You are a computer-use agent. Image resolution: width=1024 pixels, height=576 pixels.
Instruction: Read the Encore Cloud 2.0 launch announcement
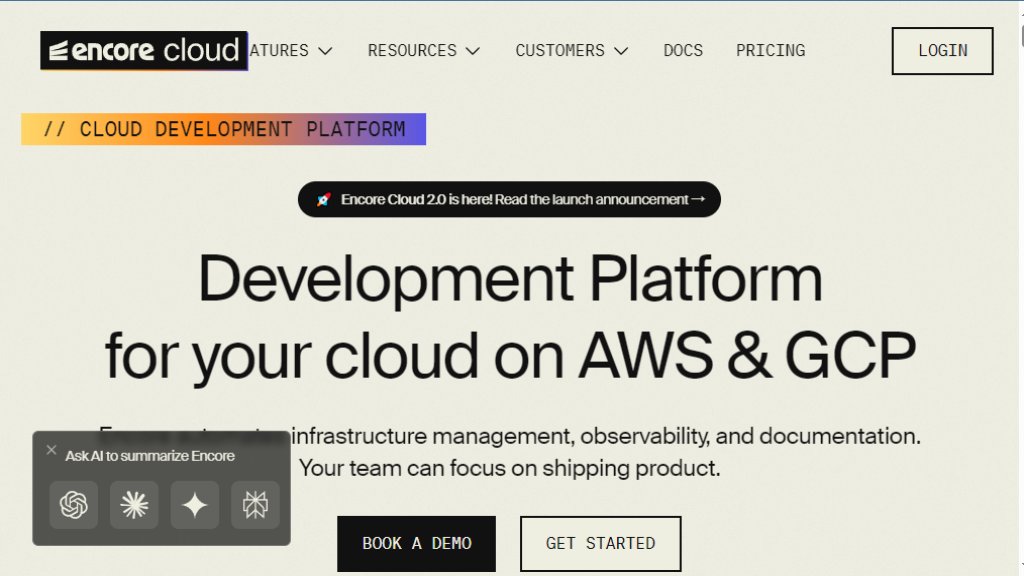tap(509, 199)
